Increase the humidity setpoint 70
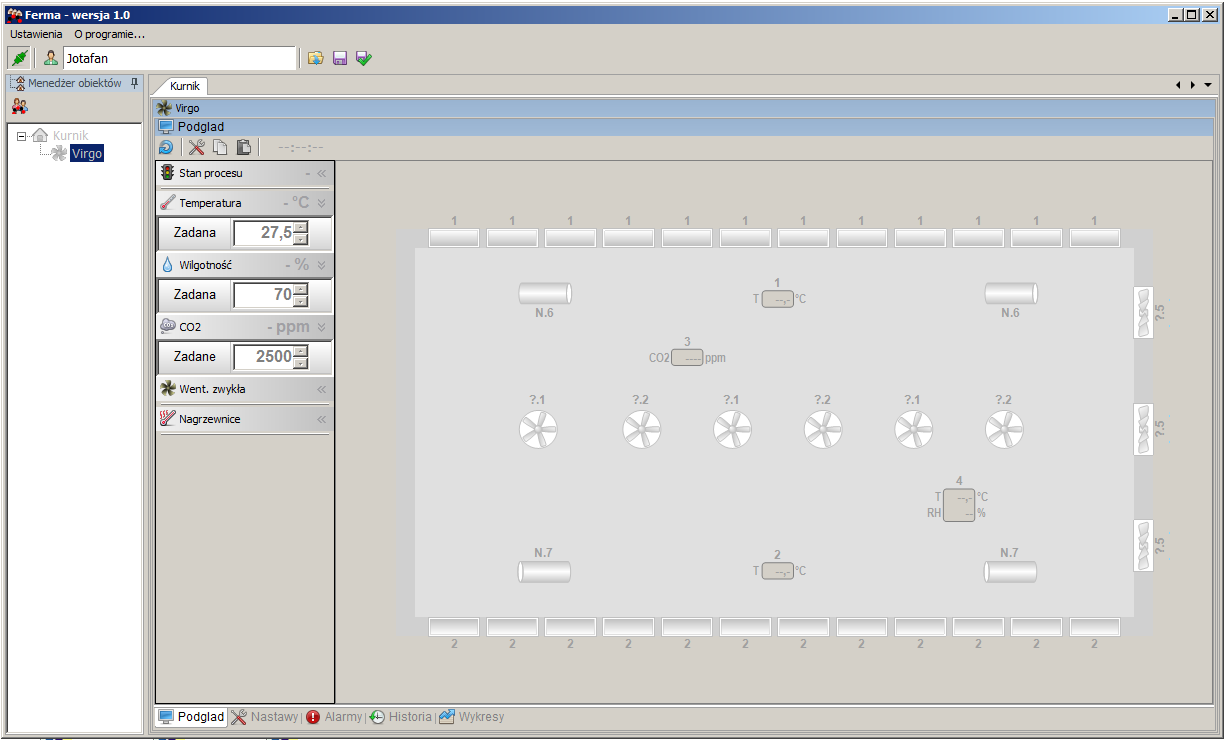This screenshot has width=1225, height=740. pyautogui.click(x=300, y=290)
